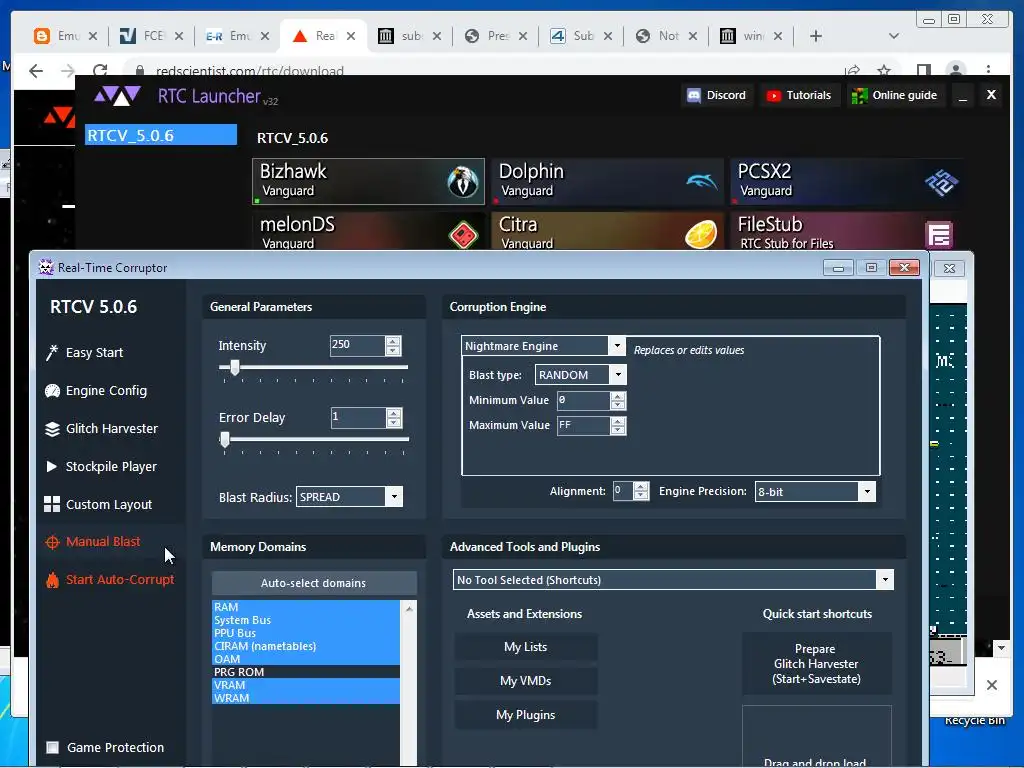Click melonDS red diamond icon

463,234
